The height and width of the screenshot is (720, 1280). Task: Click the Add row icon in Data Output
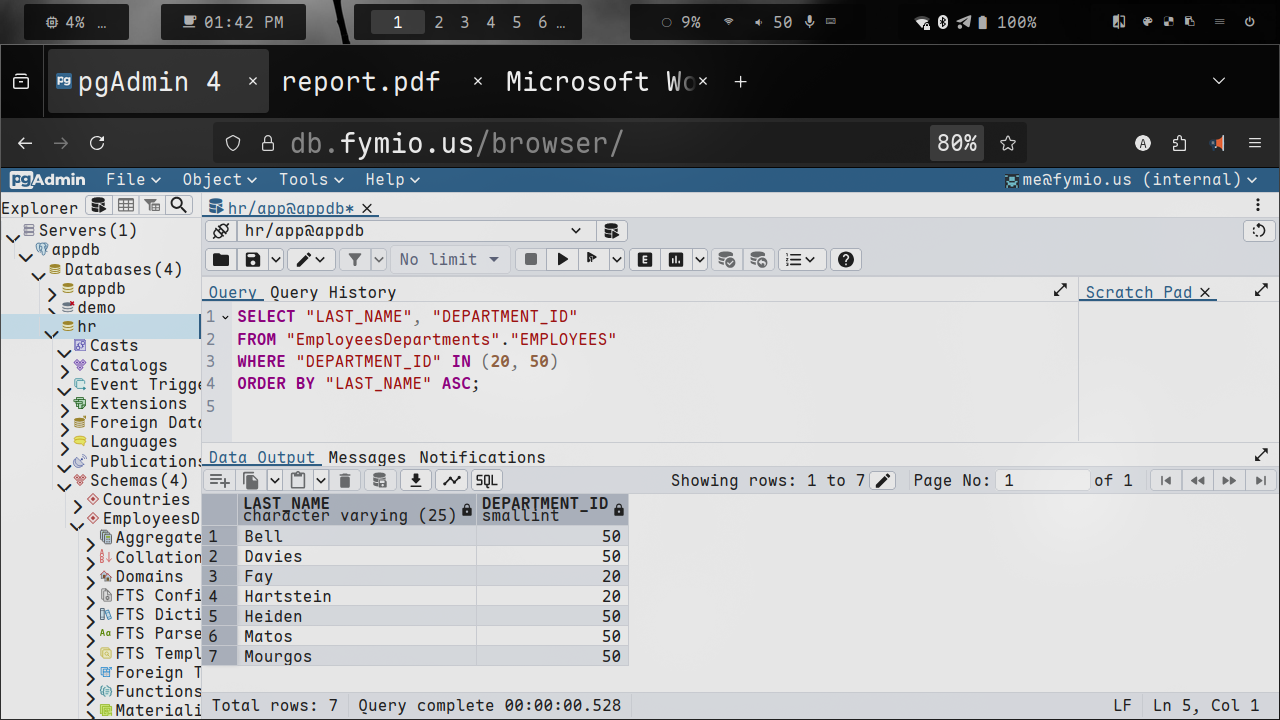(219, 481)
